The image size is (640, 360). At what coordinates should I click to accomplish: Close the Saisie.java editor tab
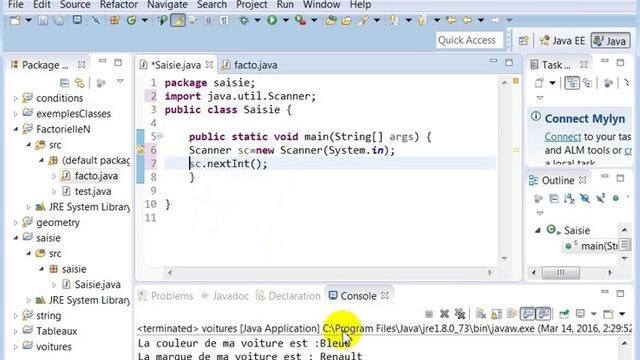pos(209,64)
